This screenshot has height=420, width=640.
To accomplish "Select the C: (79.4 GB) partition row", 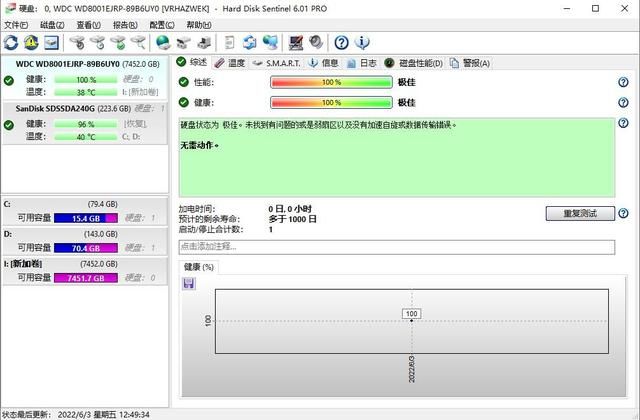I will 84,211.
